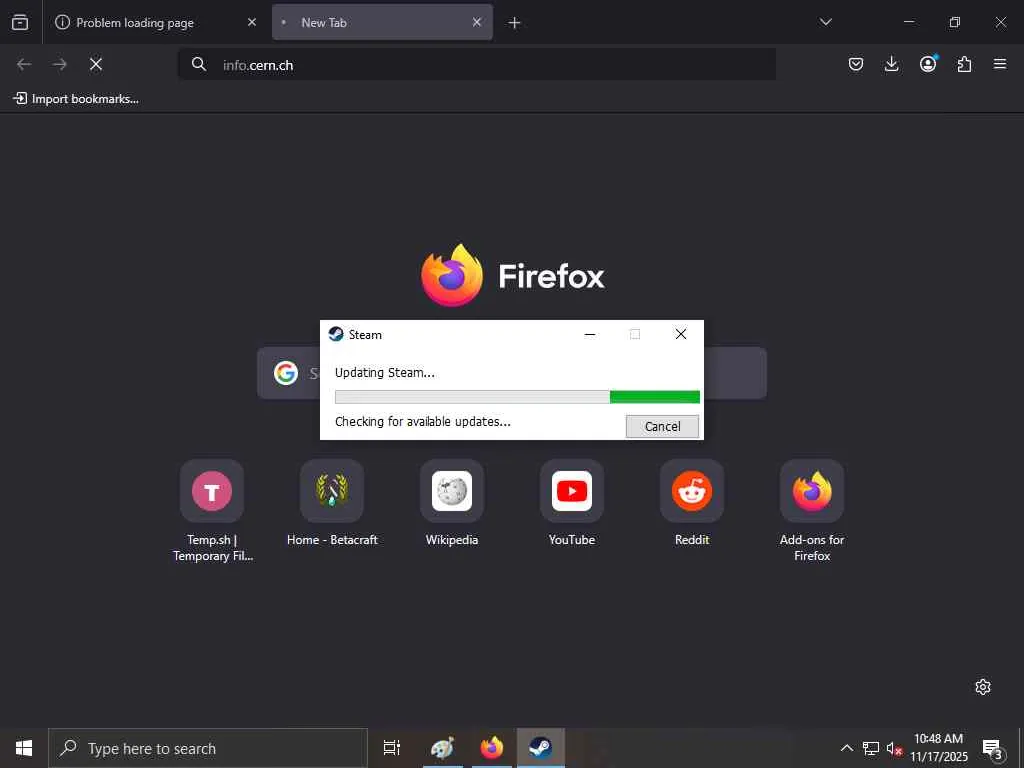Open the muted volume tray icon
Screen dimensions: 1024x768
click(894, 749)
